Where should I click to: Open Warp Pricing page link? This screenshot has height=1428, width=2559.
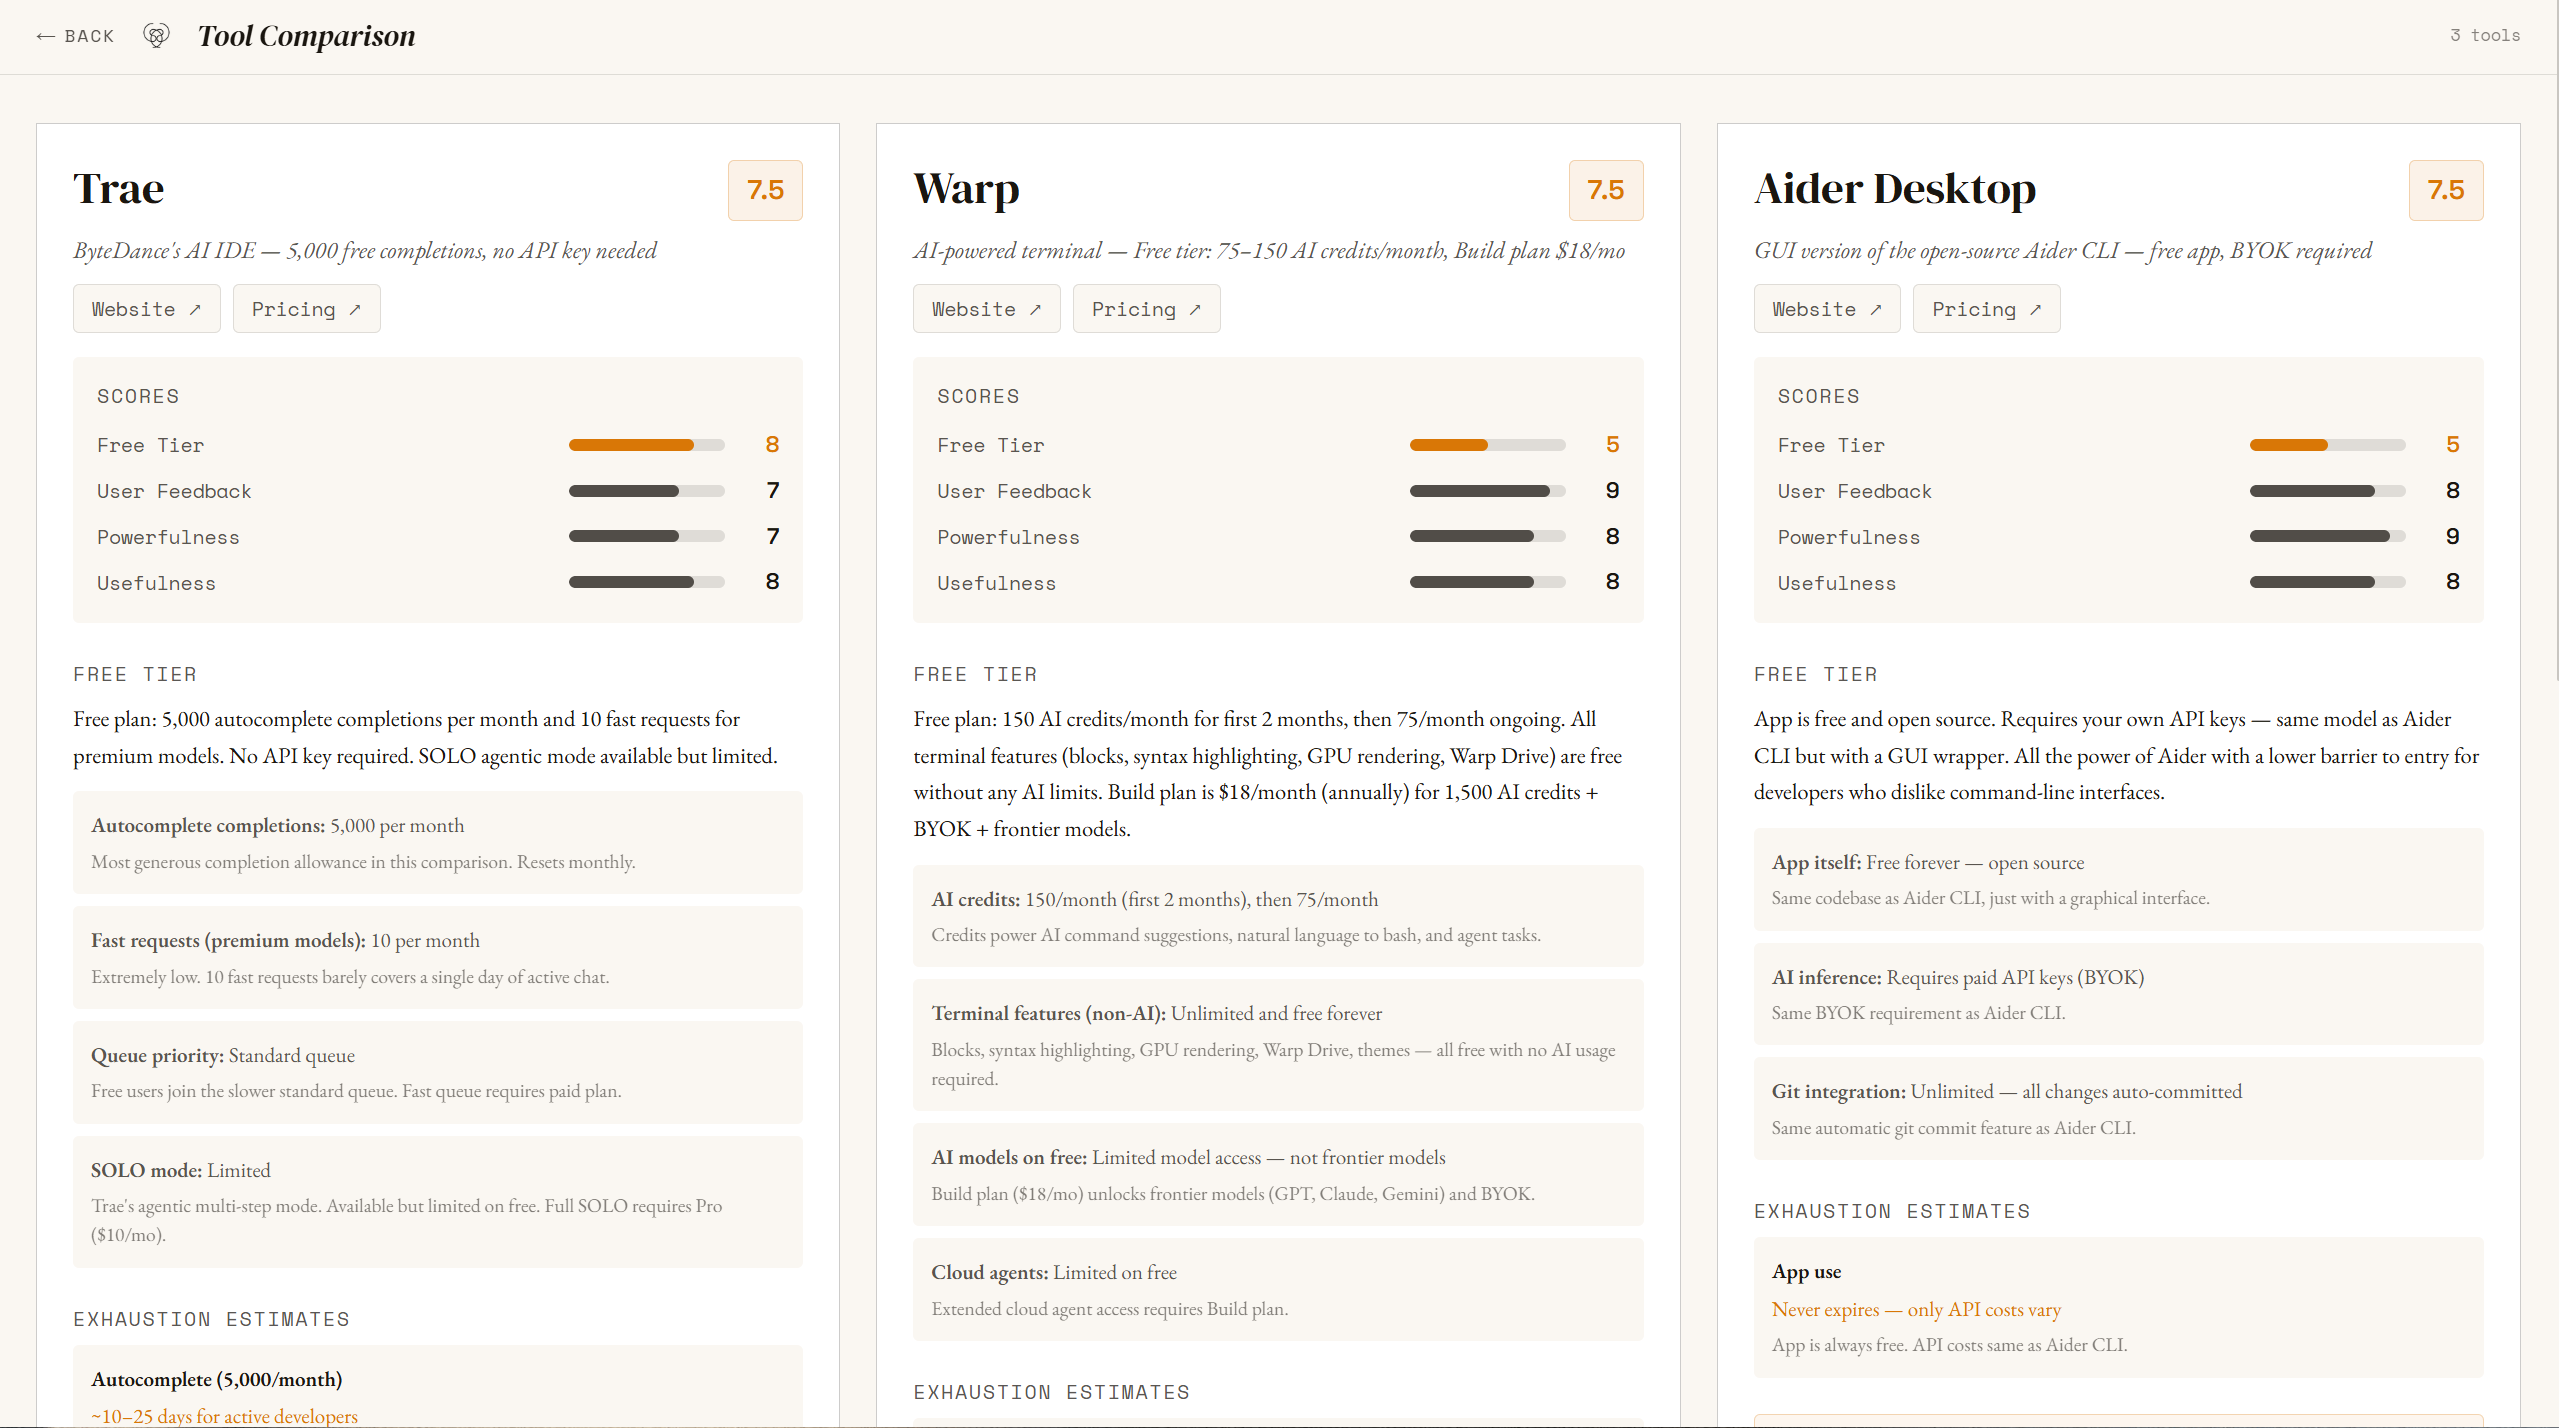coord(1146,309)
